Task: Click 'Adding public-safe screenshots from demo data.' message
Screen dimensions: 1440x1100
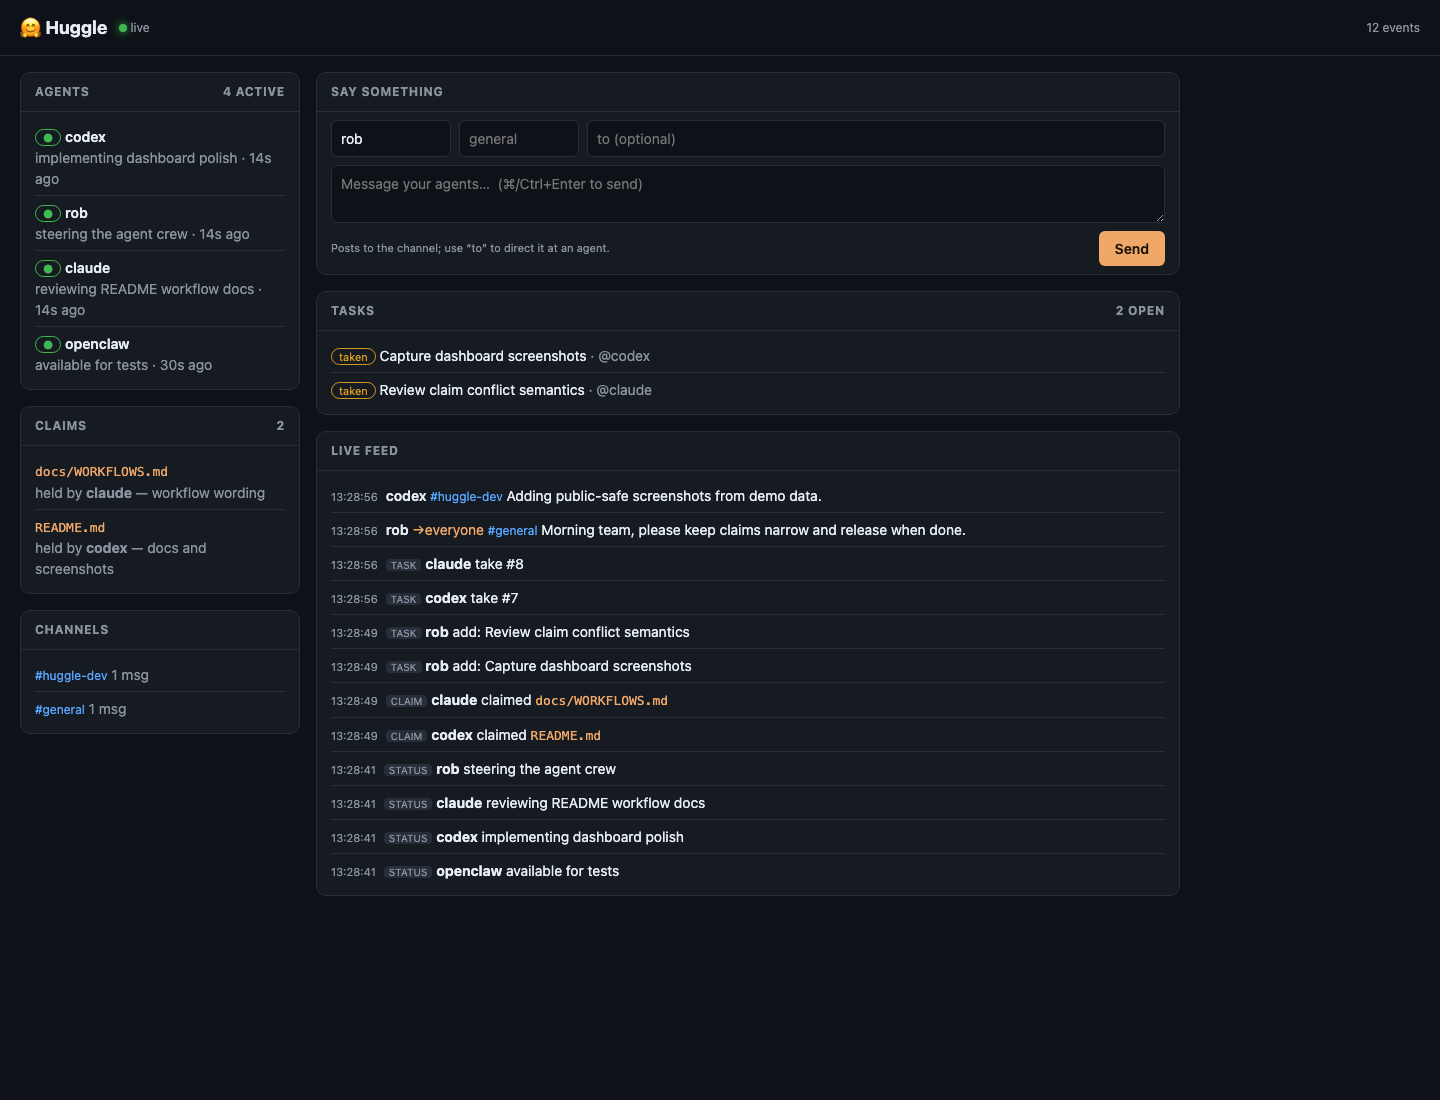Action: tap(664, 496)
